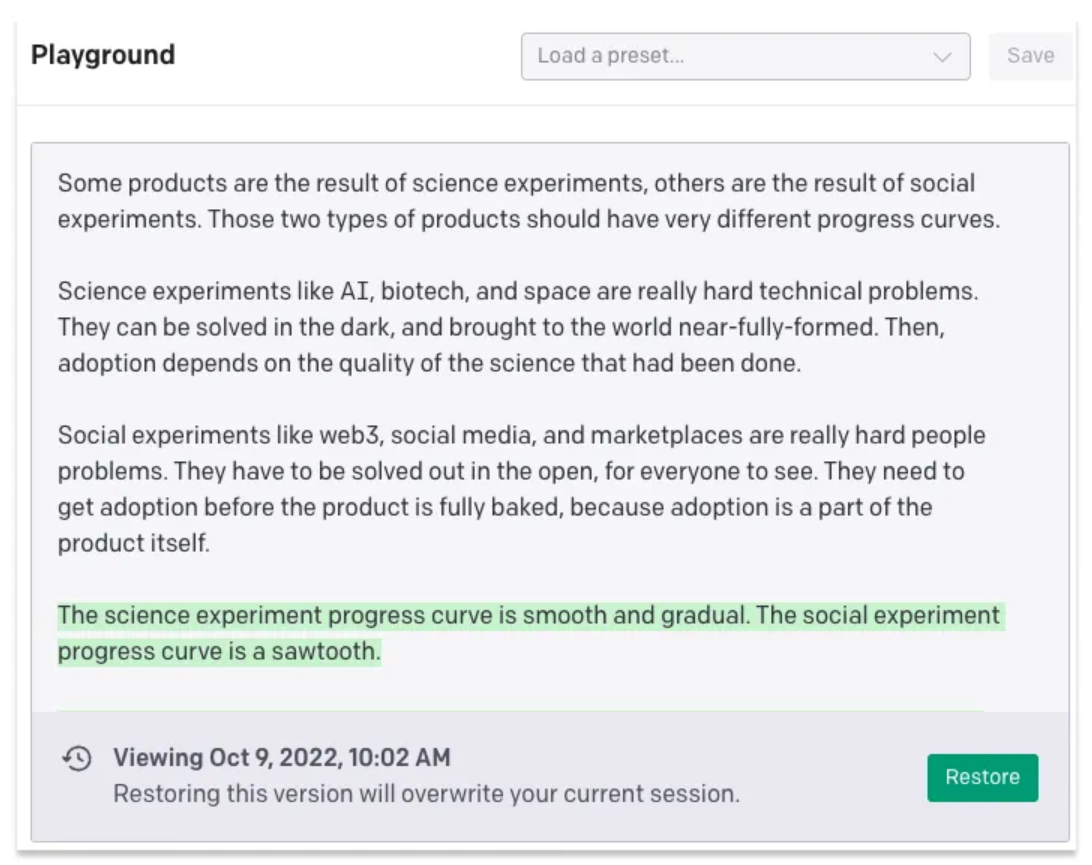Viewport: 1092px width, 865px height.
Task: Expand presets using the chevron arrow
Action: [942, 57]
